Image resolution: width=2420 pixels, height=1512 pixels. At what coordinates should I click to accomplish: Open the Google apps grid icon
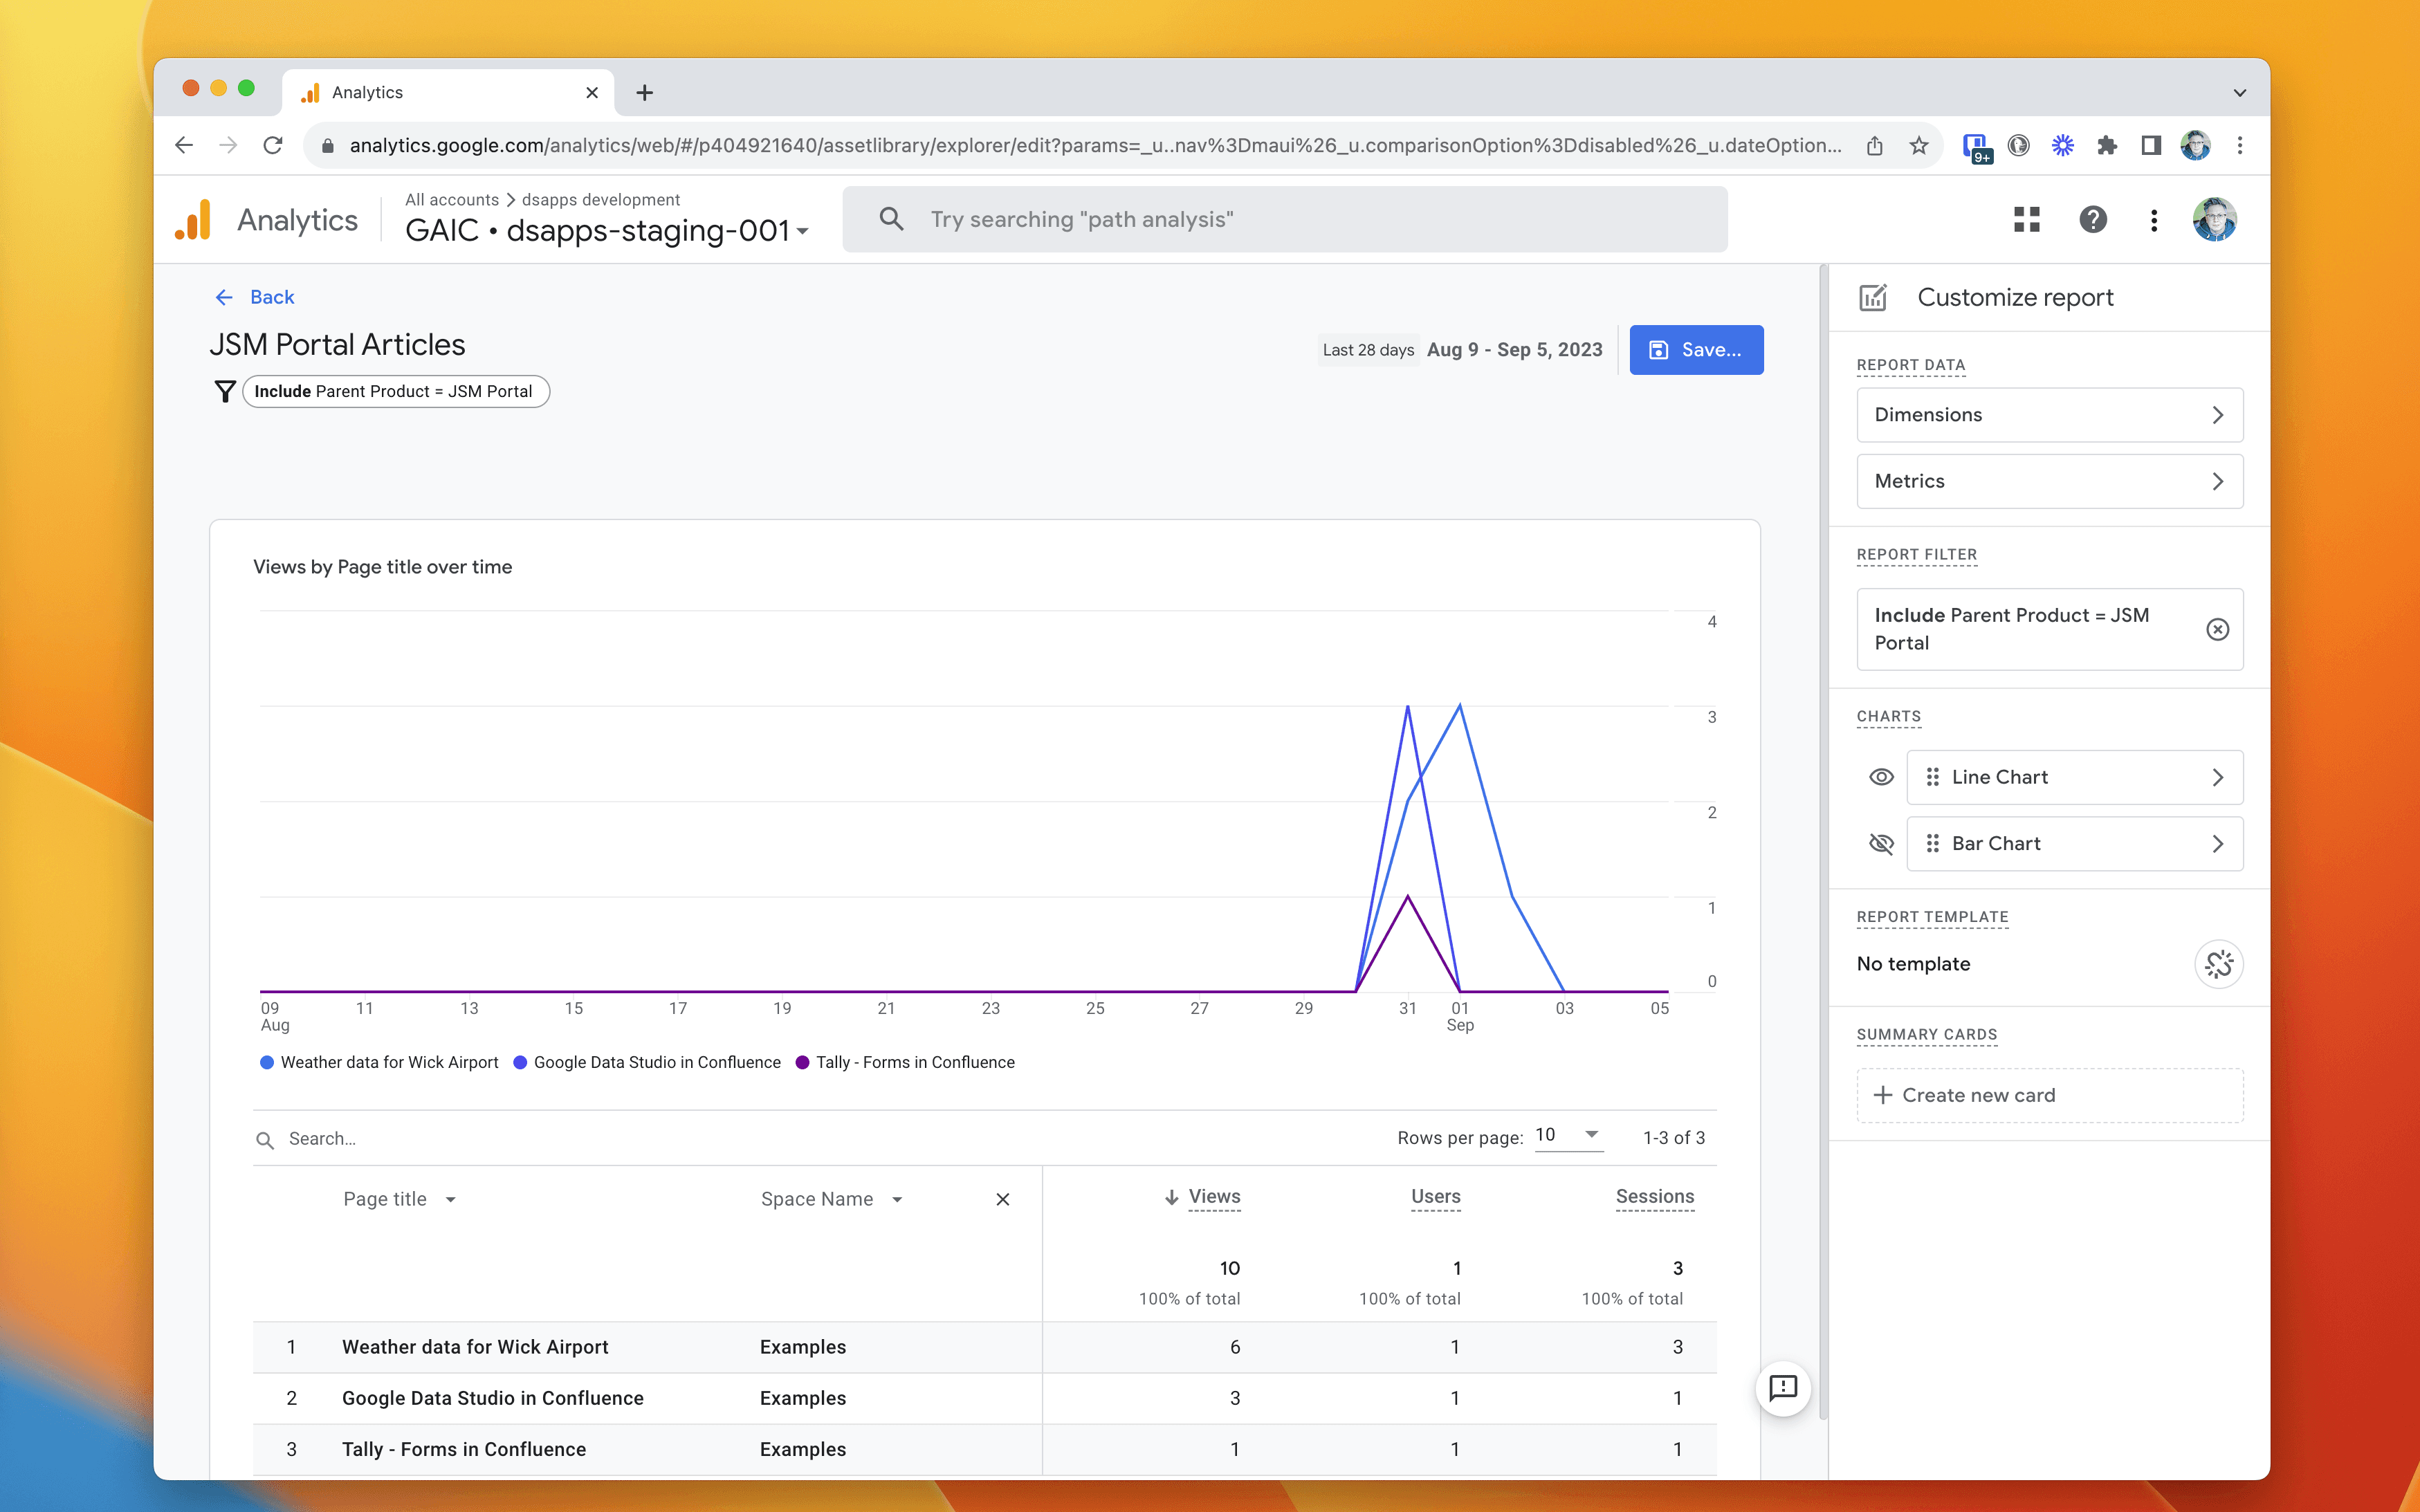[x=2027, y=220]
